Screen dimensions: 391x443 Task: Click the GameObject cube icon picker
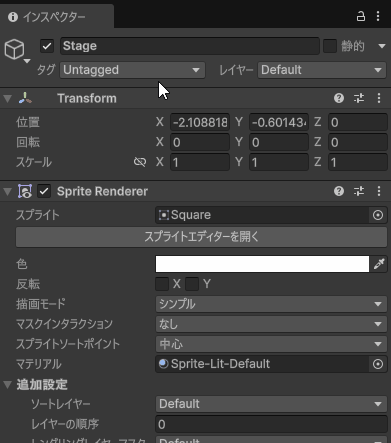coord(17,51)
